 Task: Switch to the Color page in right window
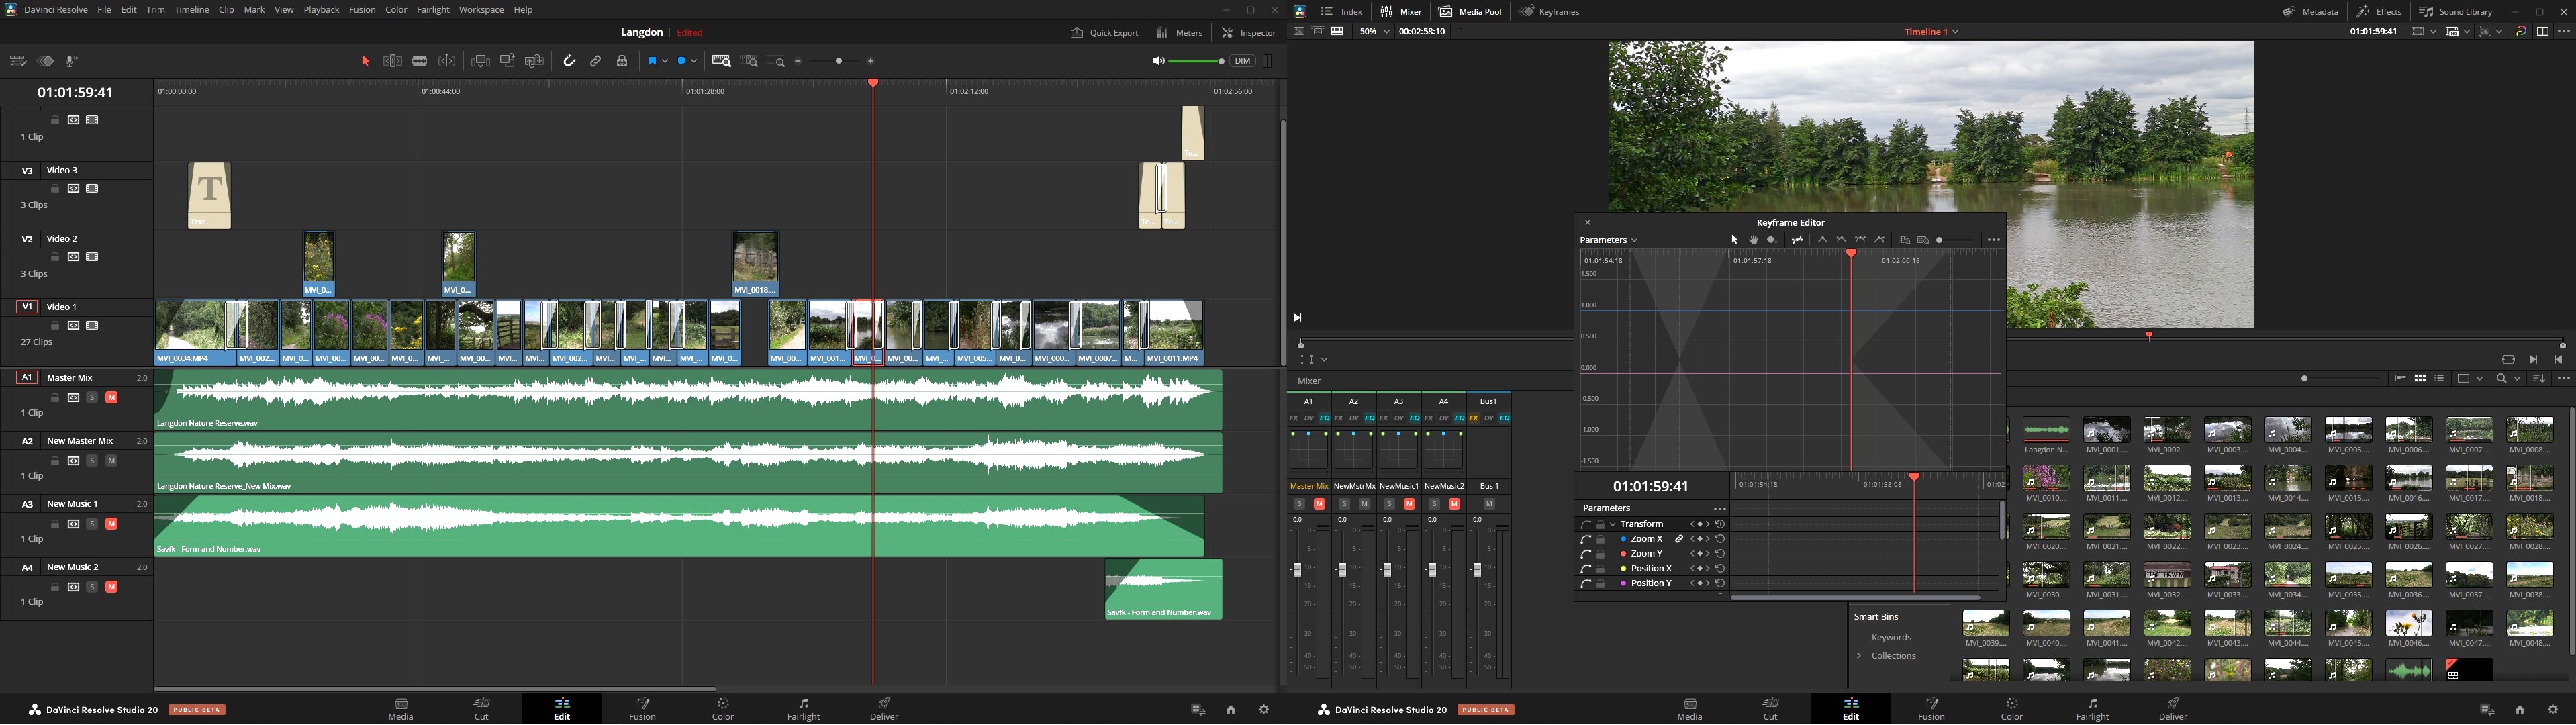[x=2011, y=709]
